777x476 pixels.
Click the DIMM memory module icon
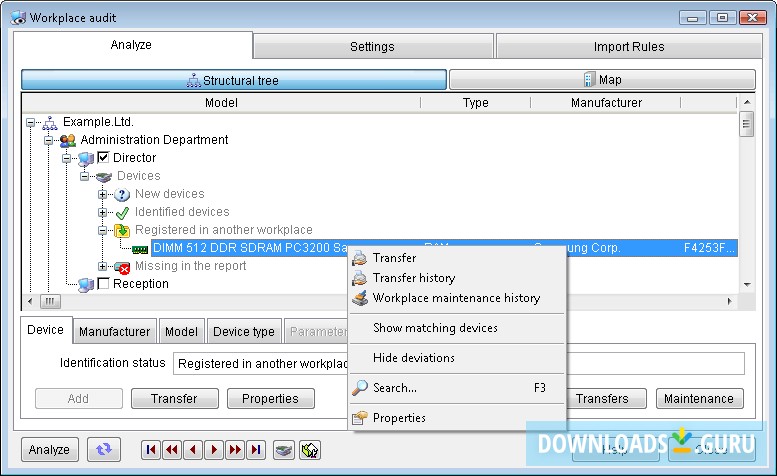(140, 249)
